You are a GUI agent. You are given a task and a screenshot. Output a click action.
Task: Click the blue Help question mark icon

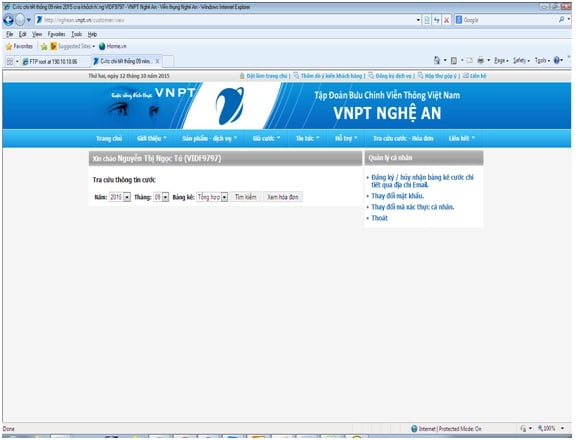[x=557, y=60]
